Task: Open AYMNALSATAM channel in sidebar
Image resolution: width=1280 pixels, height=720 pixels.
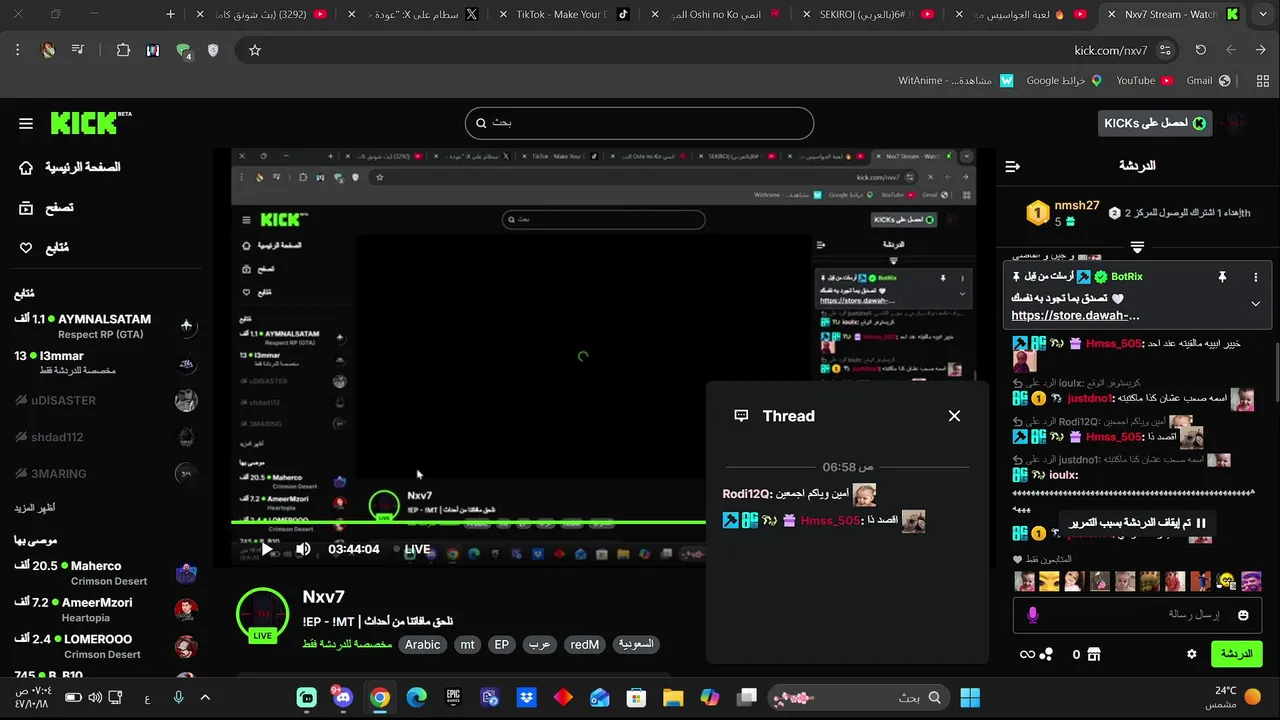Action: pos(105,326)
